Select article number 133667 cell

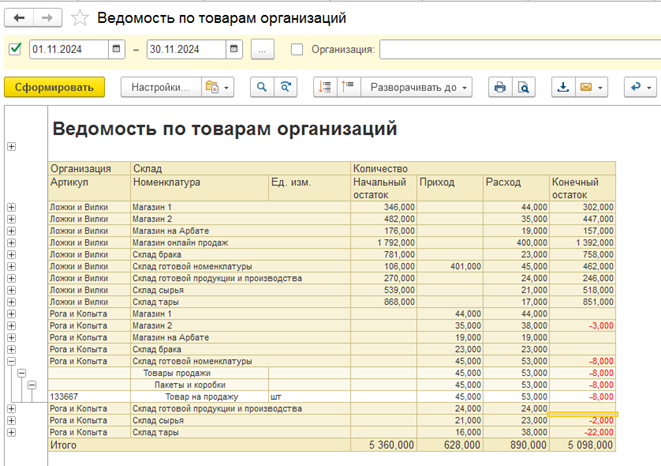pos(89,397)
